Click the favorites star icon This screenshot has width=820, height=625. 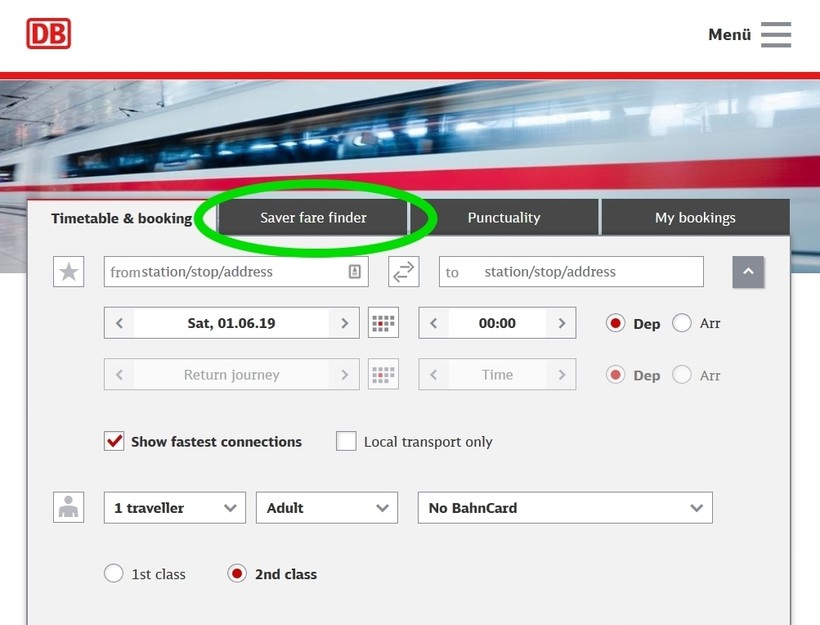[68, 272]
